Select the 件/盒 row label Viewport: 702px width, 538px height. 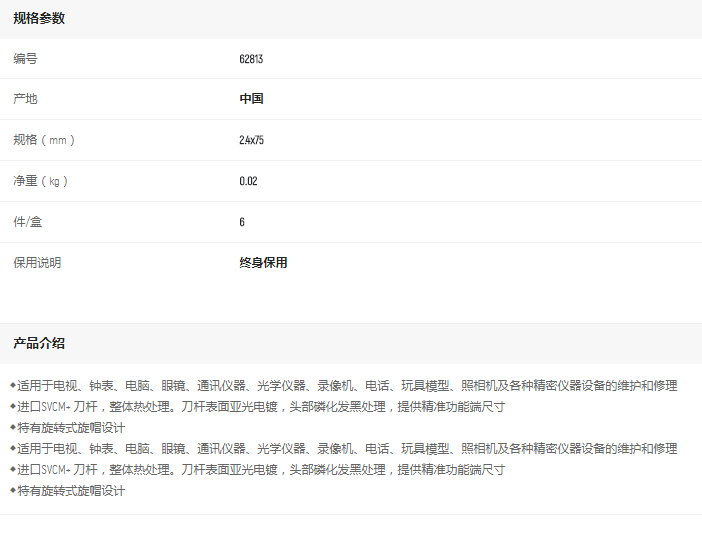pyautogui.click(x=29, y=222)
